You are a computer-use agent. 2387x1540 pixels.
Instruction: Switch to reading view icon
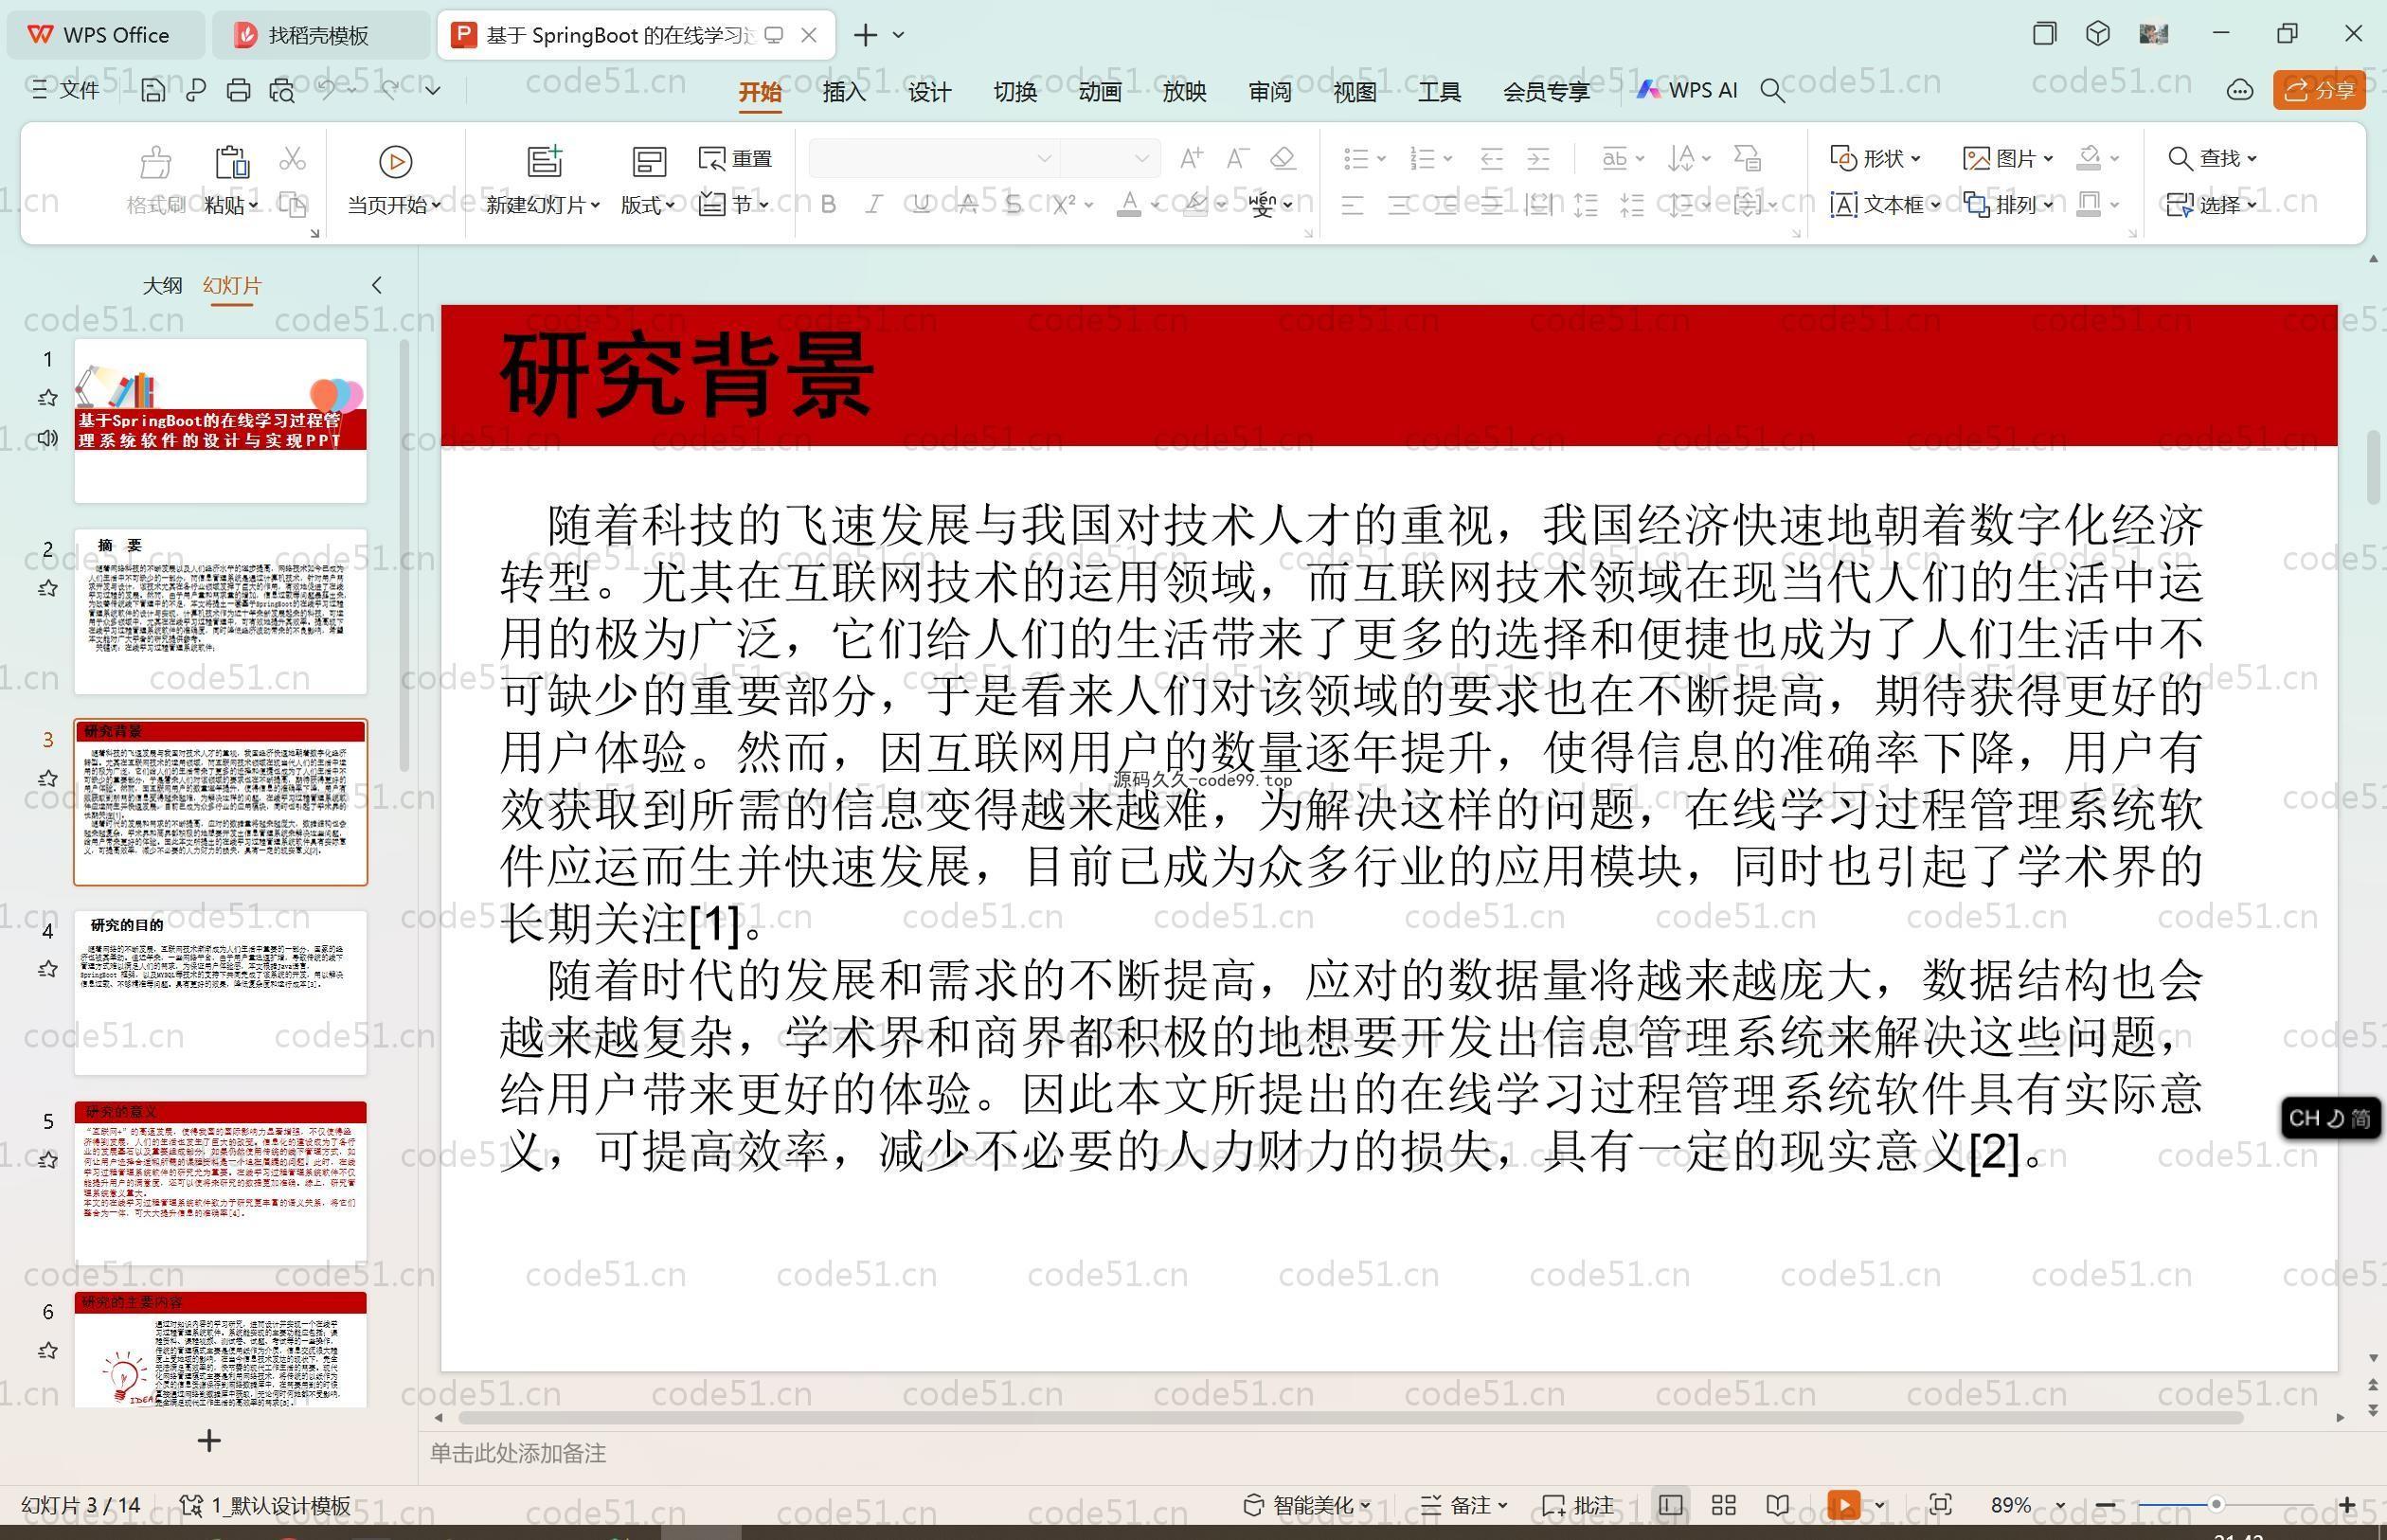1777,1505
